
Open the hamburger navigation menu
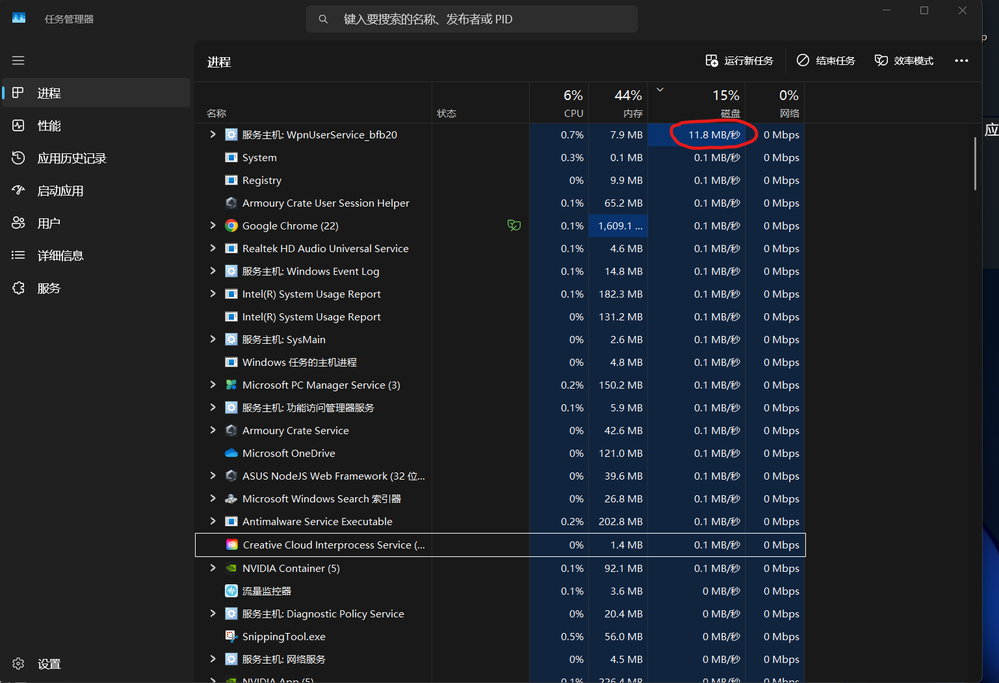tap(18, 61)
